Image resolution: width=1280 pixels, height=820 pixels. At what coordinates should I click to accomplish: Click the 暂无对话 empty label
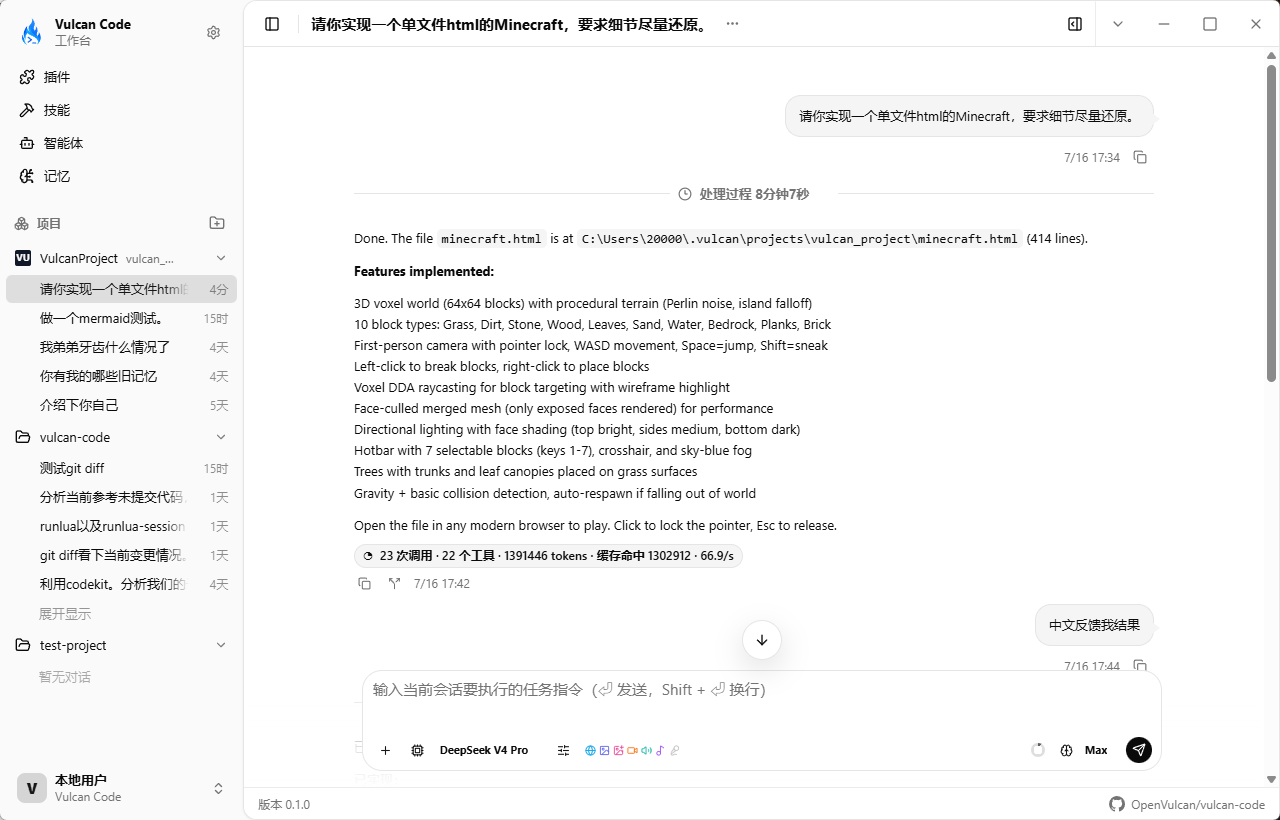pos(65,677)
